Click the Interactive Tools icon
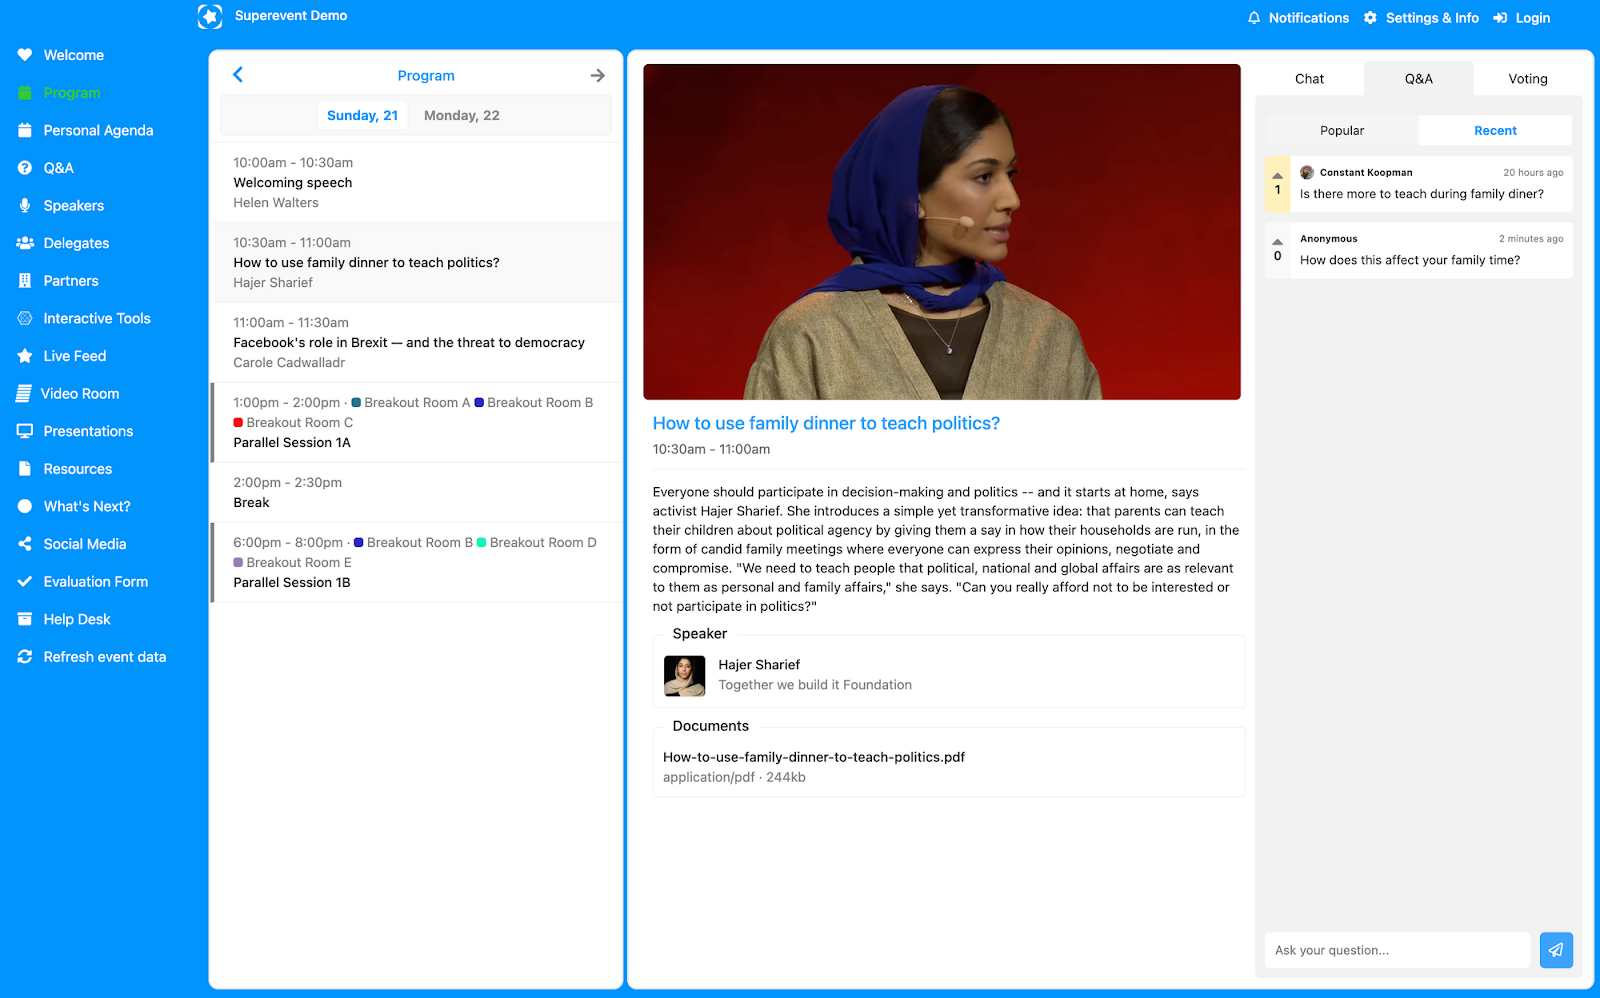The width and height of the screenshot is (1600, 998). pos(25,318)
